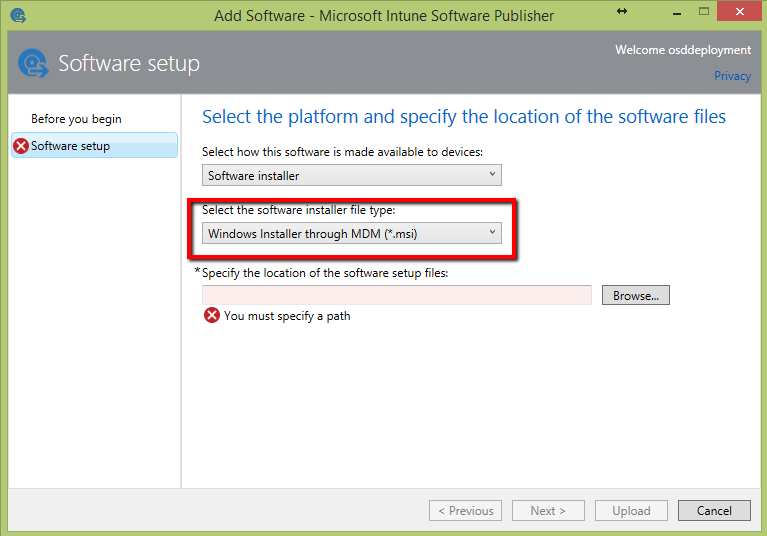Click the Upload button
The image size is (767, 536).
(631, 510)
